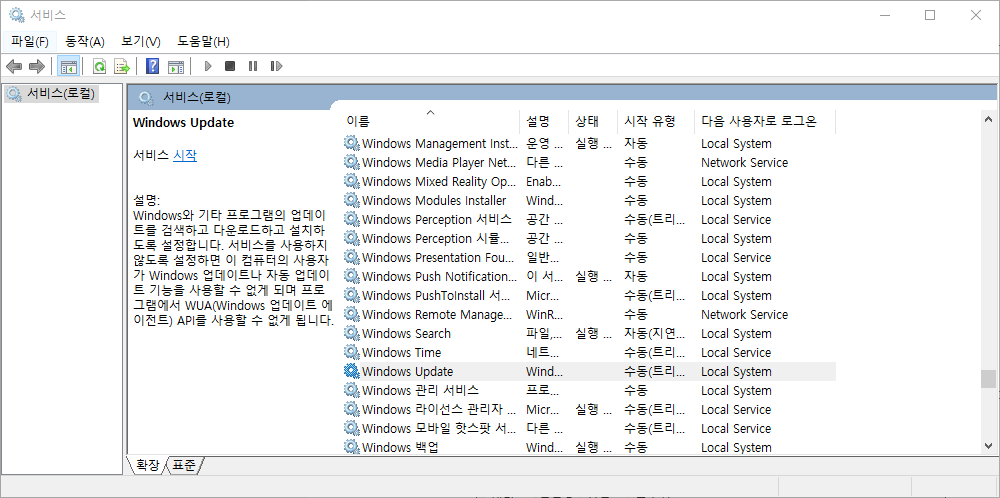Sort by the 상태 column header
This screenshot has height=498, width=1000.
(592, 121)
